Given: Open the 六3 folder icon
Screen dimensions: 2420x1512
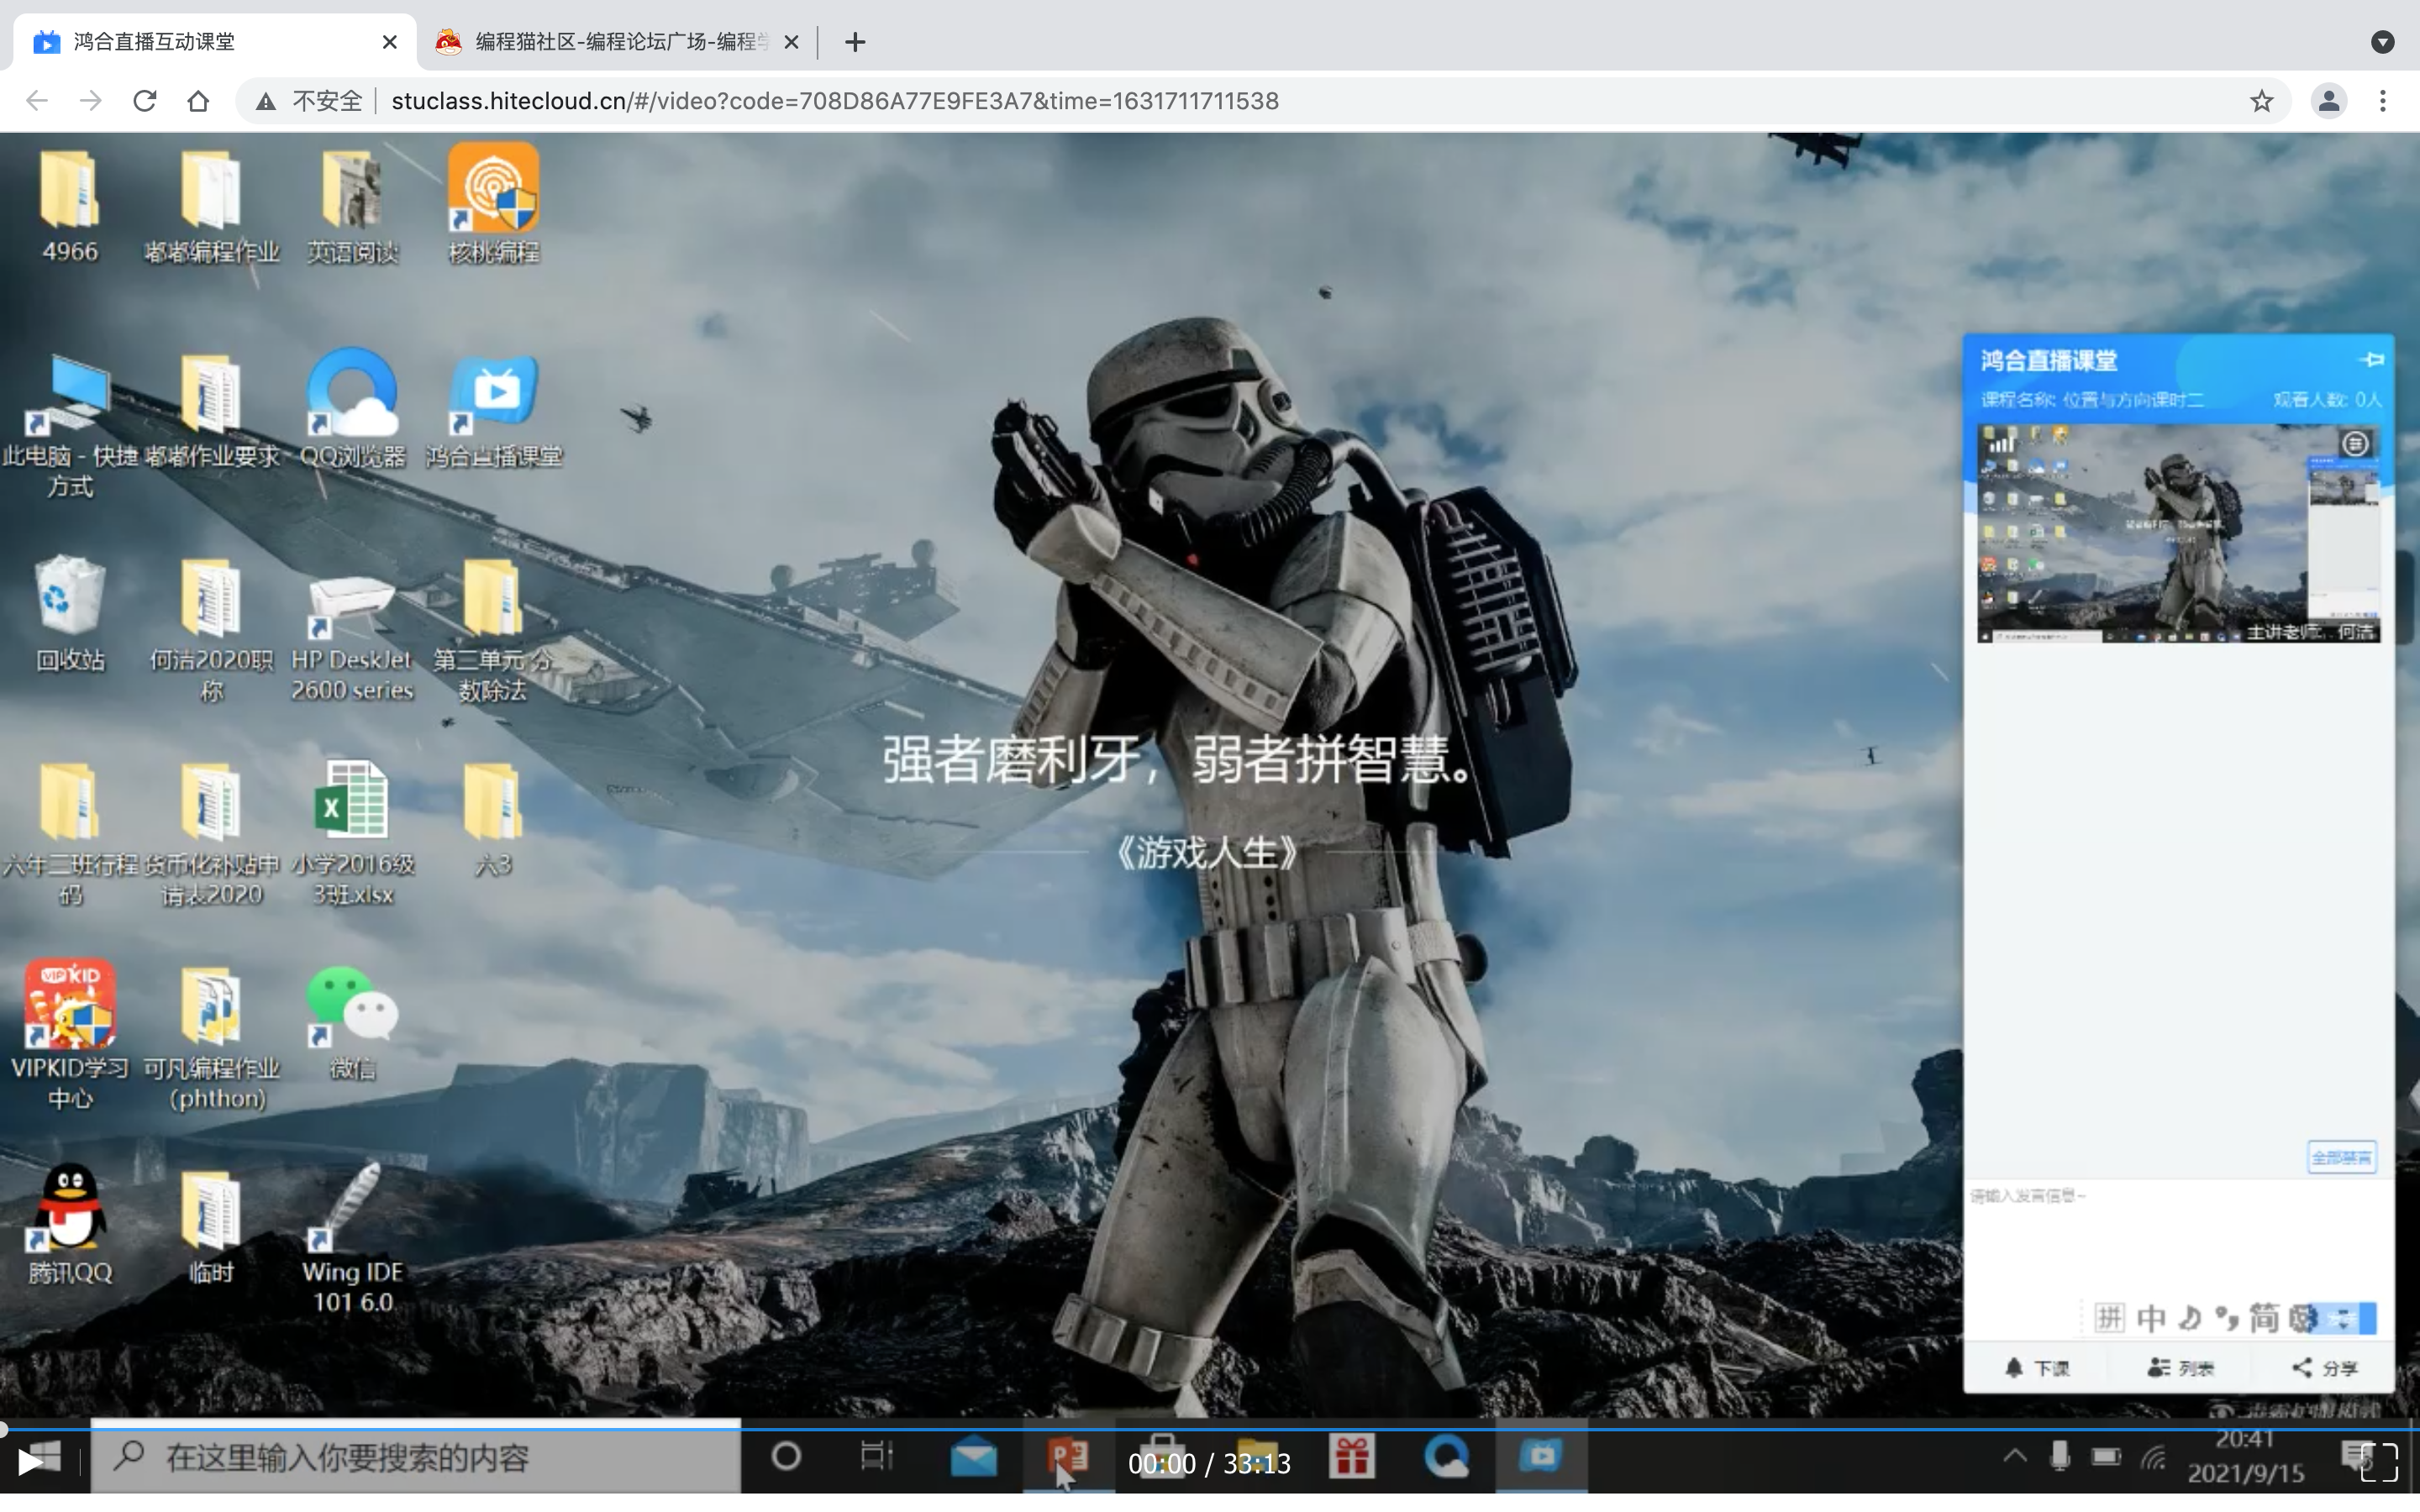Looking at the screenshot, I should click(492, 802).
